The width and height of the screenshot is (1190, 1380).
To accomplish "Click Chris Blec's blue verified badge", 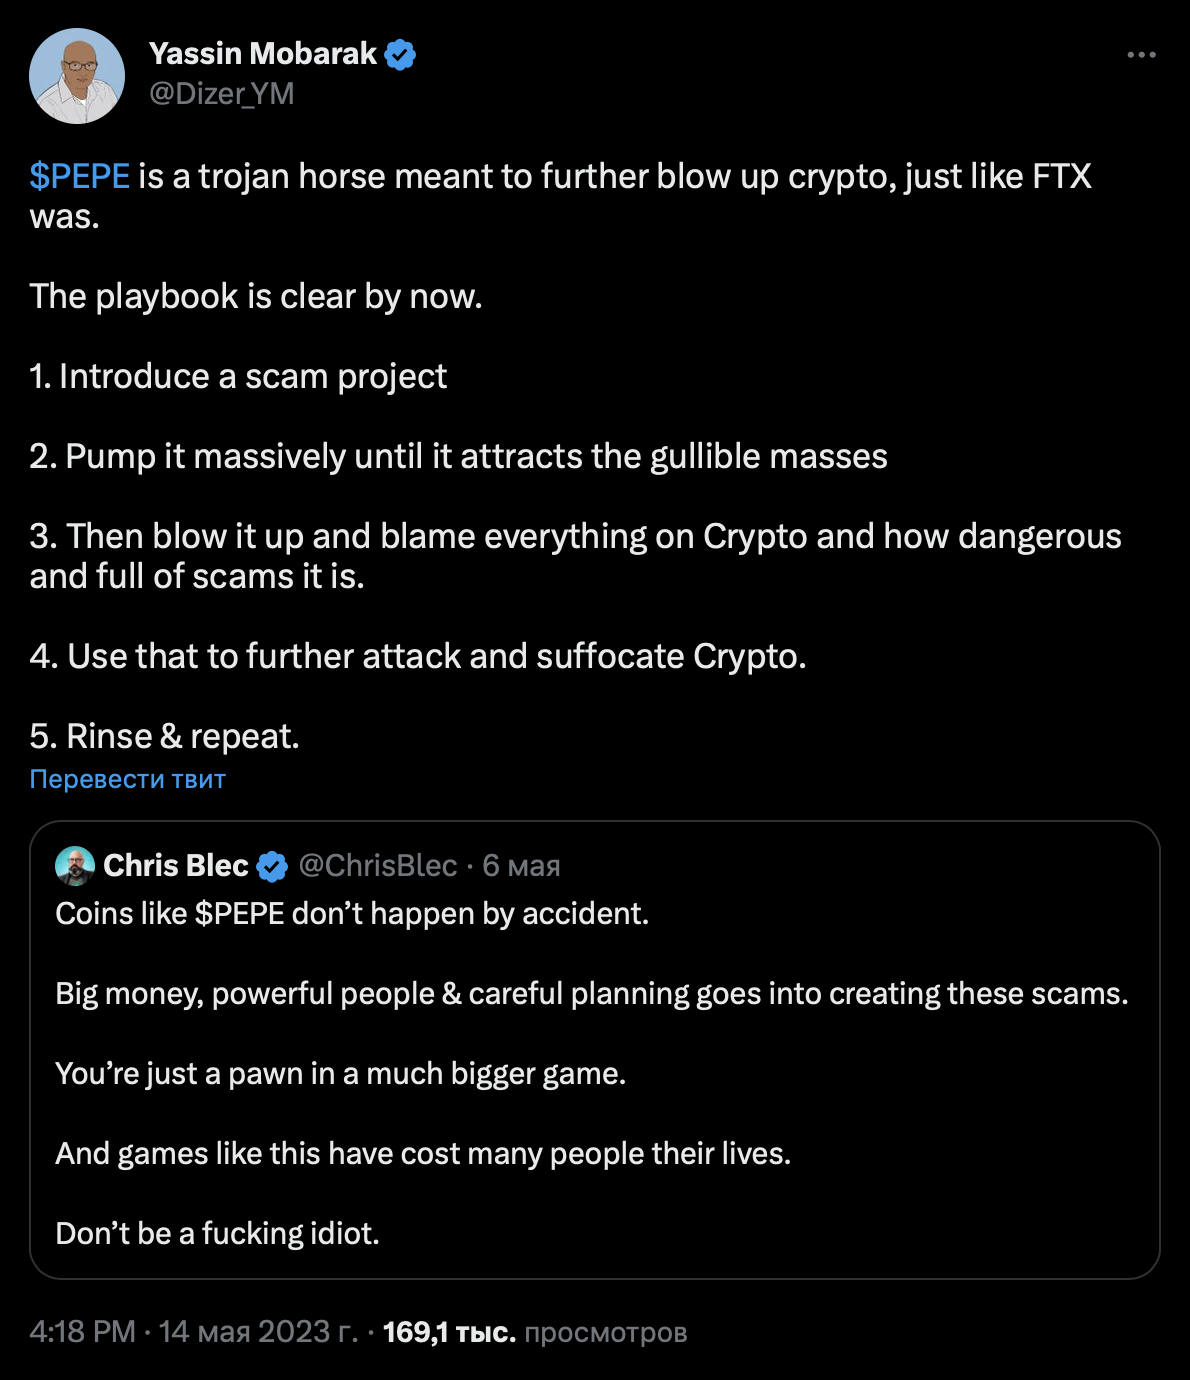I will [273, 866].
